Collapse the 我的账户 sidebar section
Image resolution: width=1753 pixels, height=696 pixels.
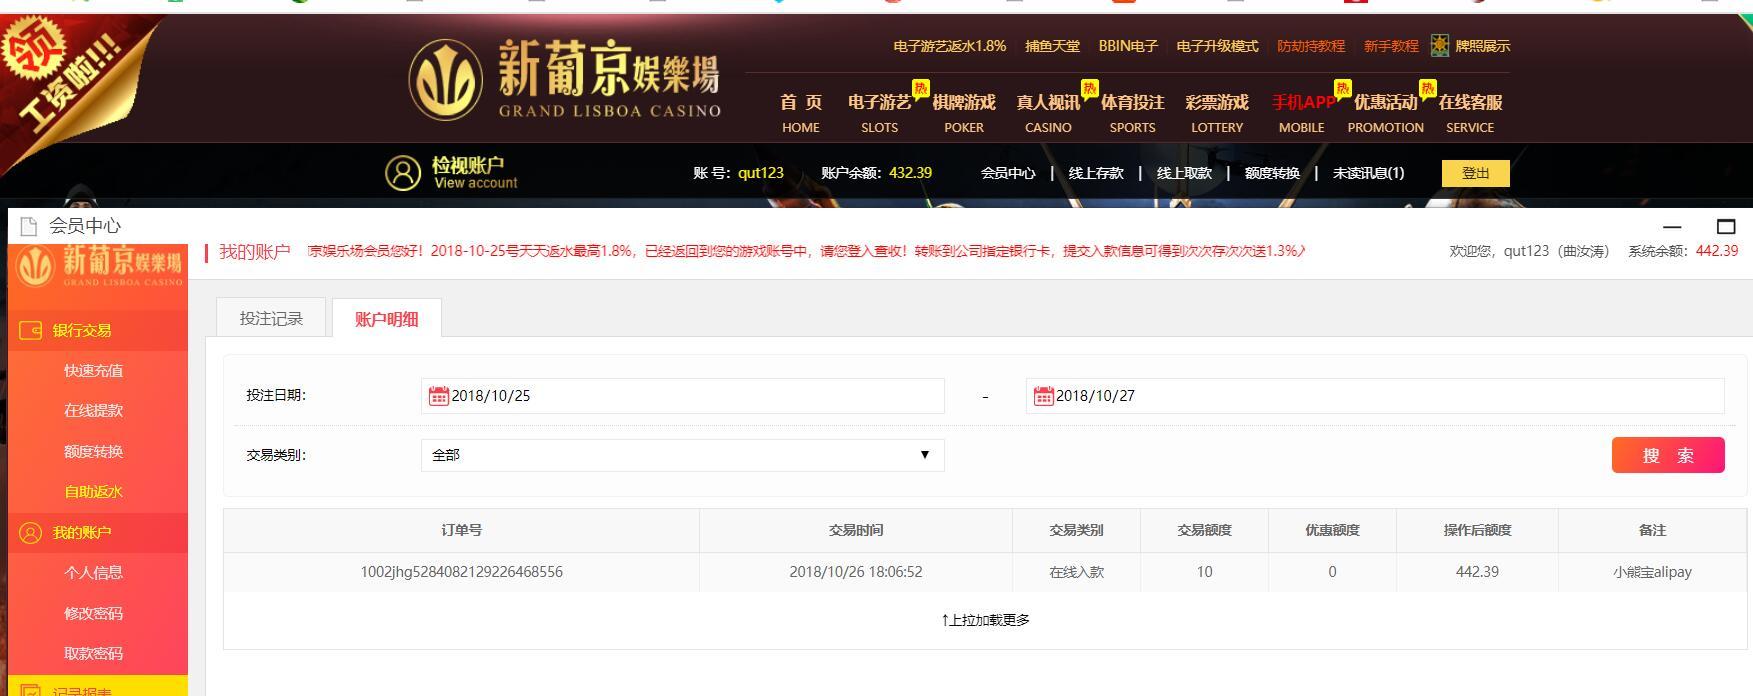coord(98,532)
